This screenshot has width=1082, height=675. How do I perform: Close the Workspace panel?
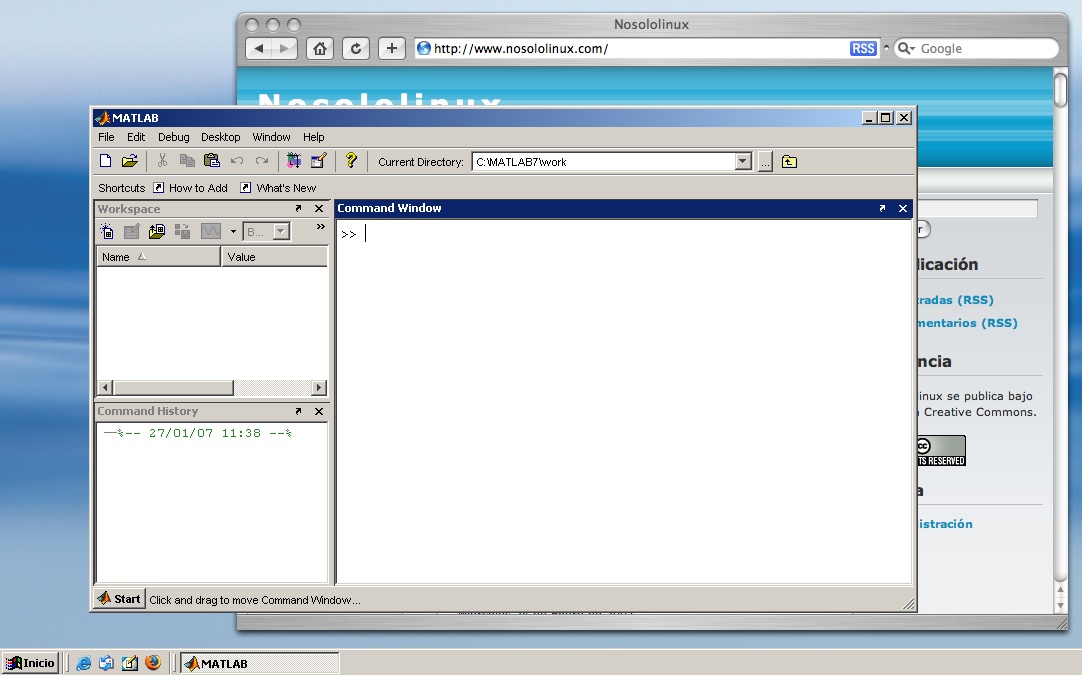319,208
